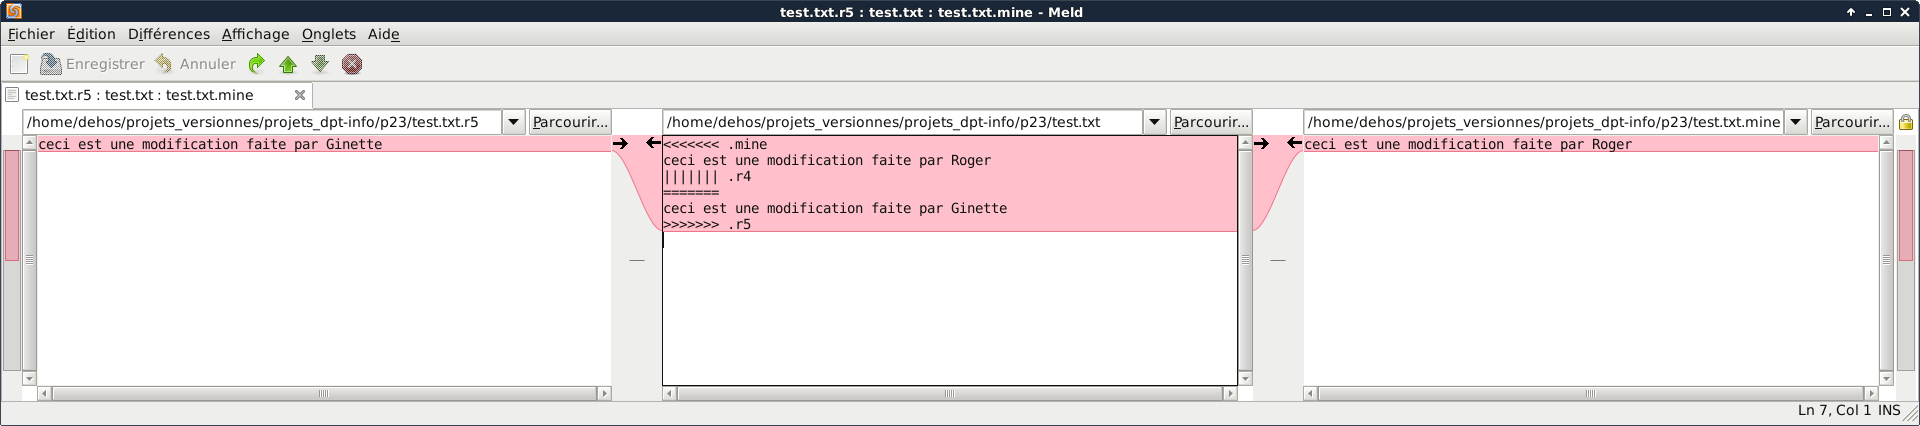
Task: Push Ginette's change right into test.txt
Action: click(x=621, y=144)
